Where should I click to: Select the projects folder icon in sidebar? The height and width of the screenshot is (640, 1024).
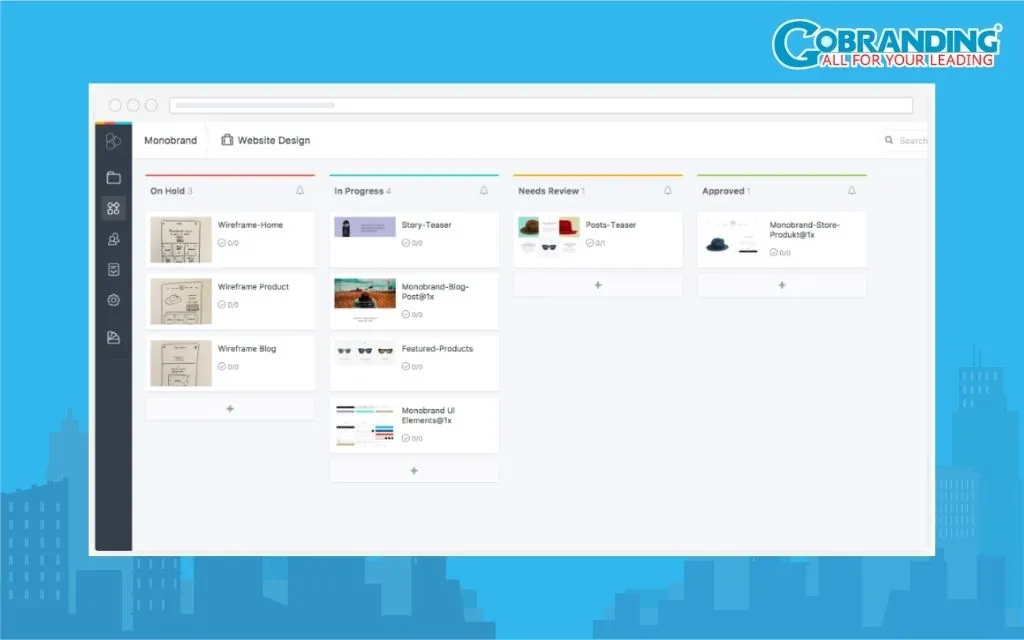[113, 178]
